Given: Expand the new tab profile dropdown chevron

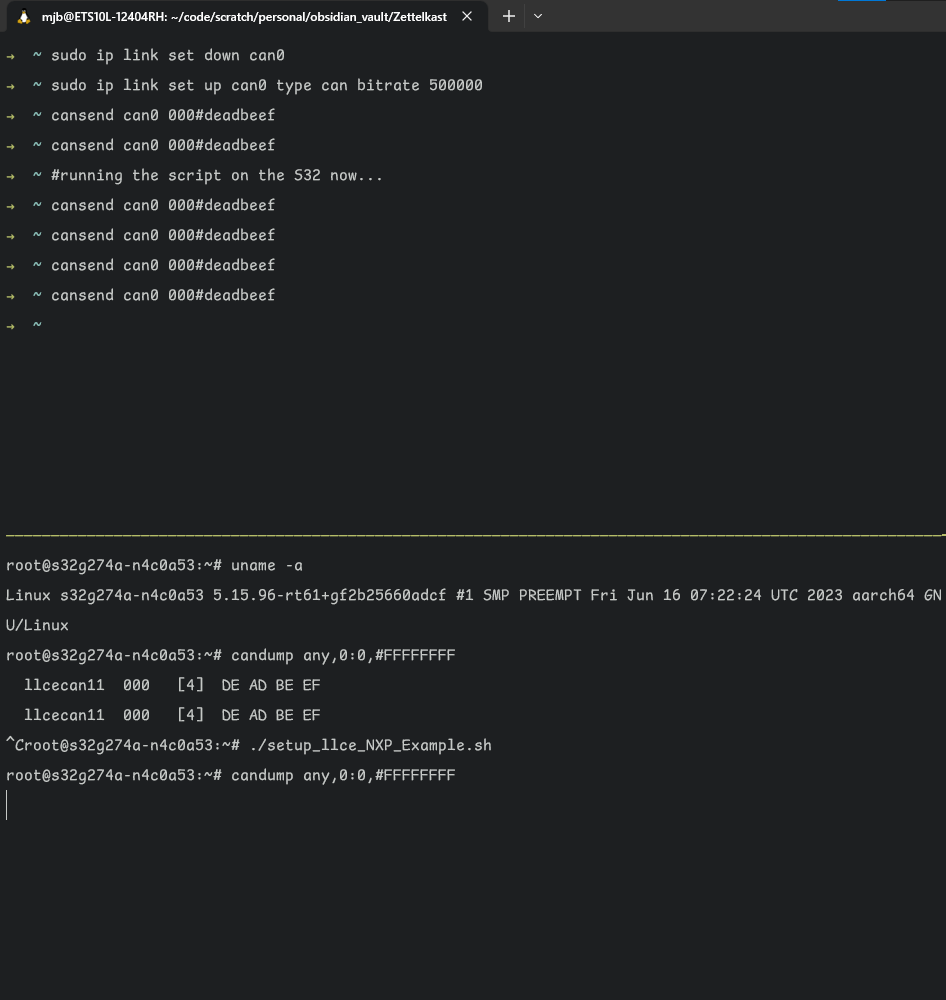Looking at the screenshot, I should click(x=537, y=16).
